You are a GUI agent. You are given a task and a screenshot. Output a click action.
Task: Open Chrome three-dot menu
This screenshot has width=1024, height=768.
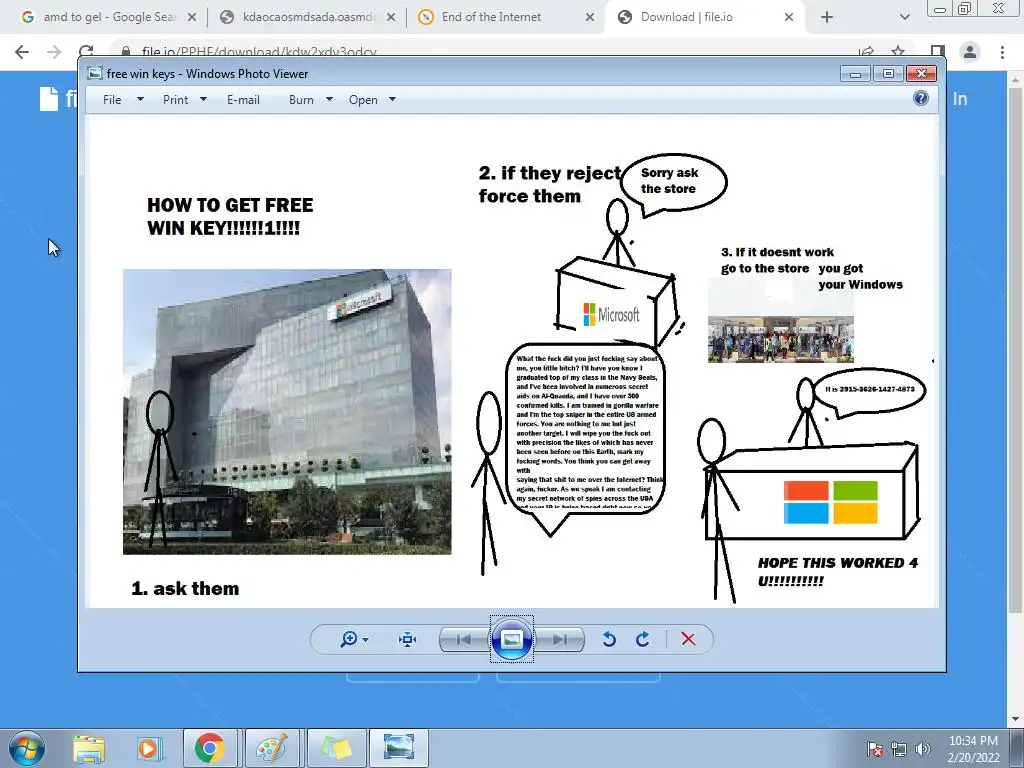(1002, 52)
